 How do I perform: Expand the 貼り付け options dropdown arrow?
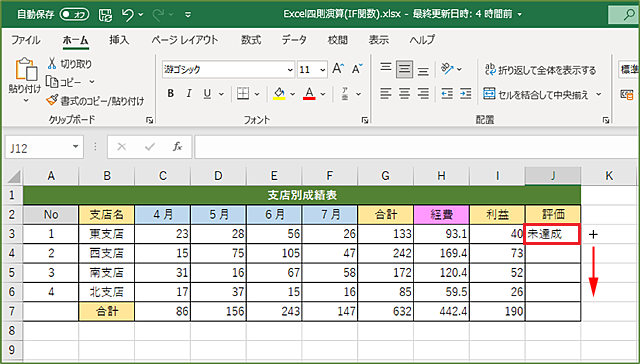coord(25,100)
